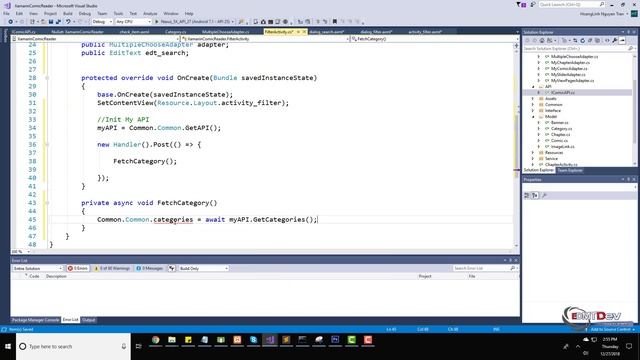
Task: Click the Property Pages wrench in Properties panel
Action: (544, 196)
